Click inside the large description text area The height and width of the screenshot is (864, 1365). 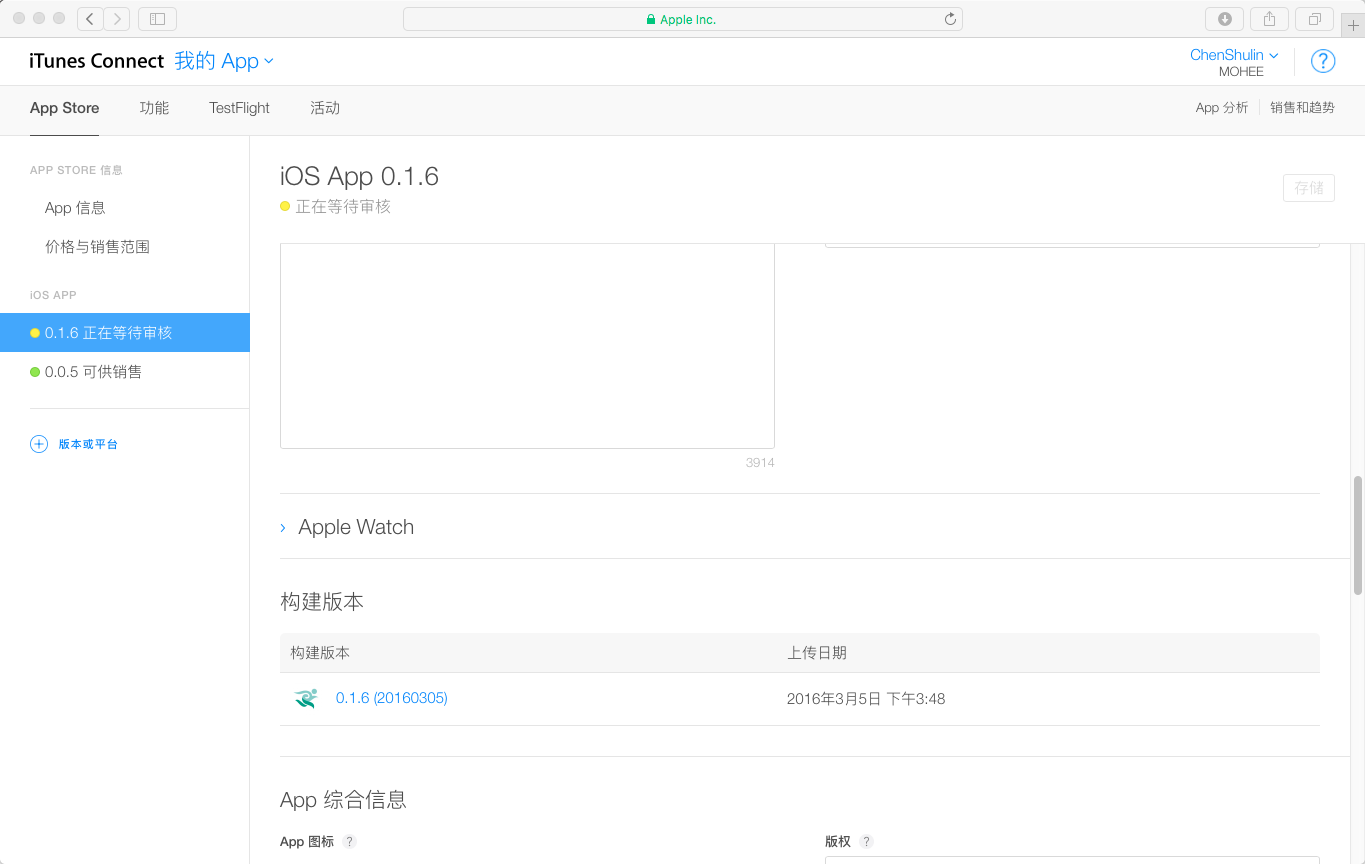[x=527, y=345]
